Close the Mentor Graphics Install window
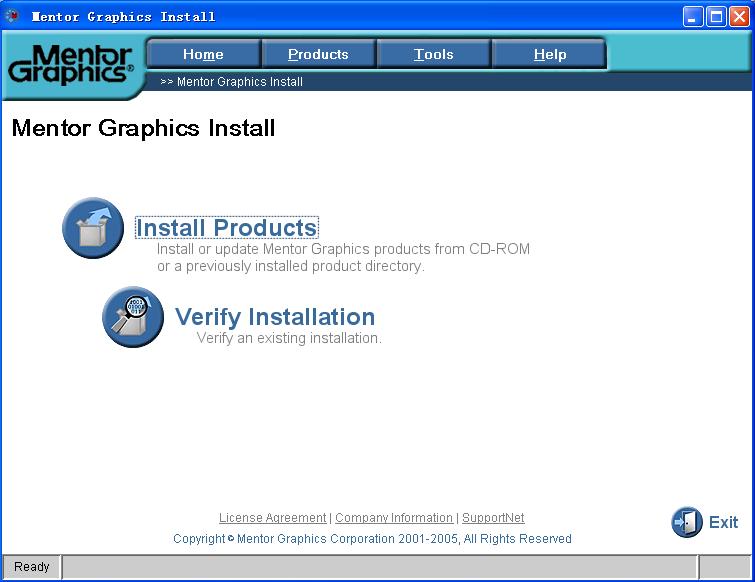Viewport: 755px width, 582px height. pyautogui.click(x=739, y=17)
